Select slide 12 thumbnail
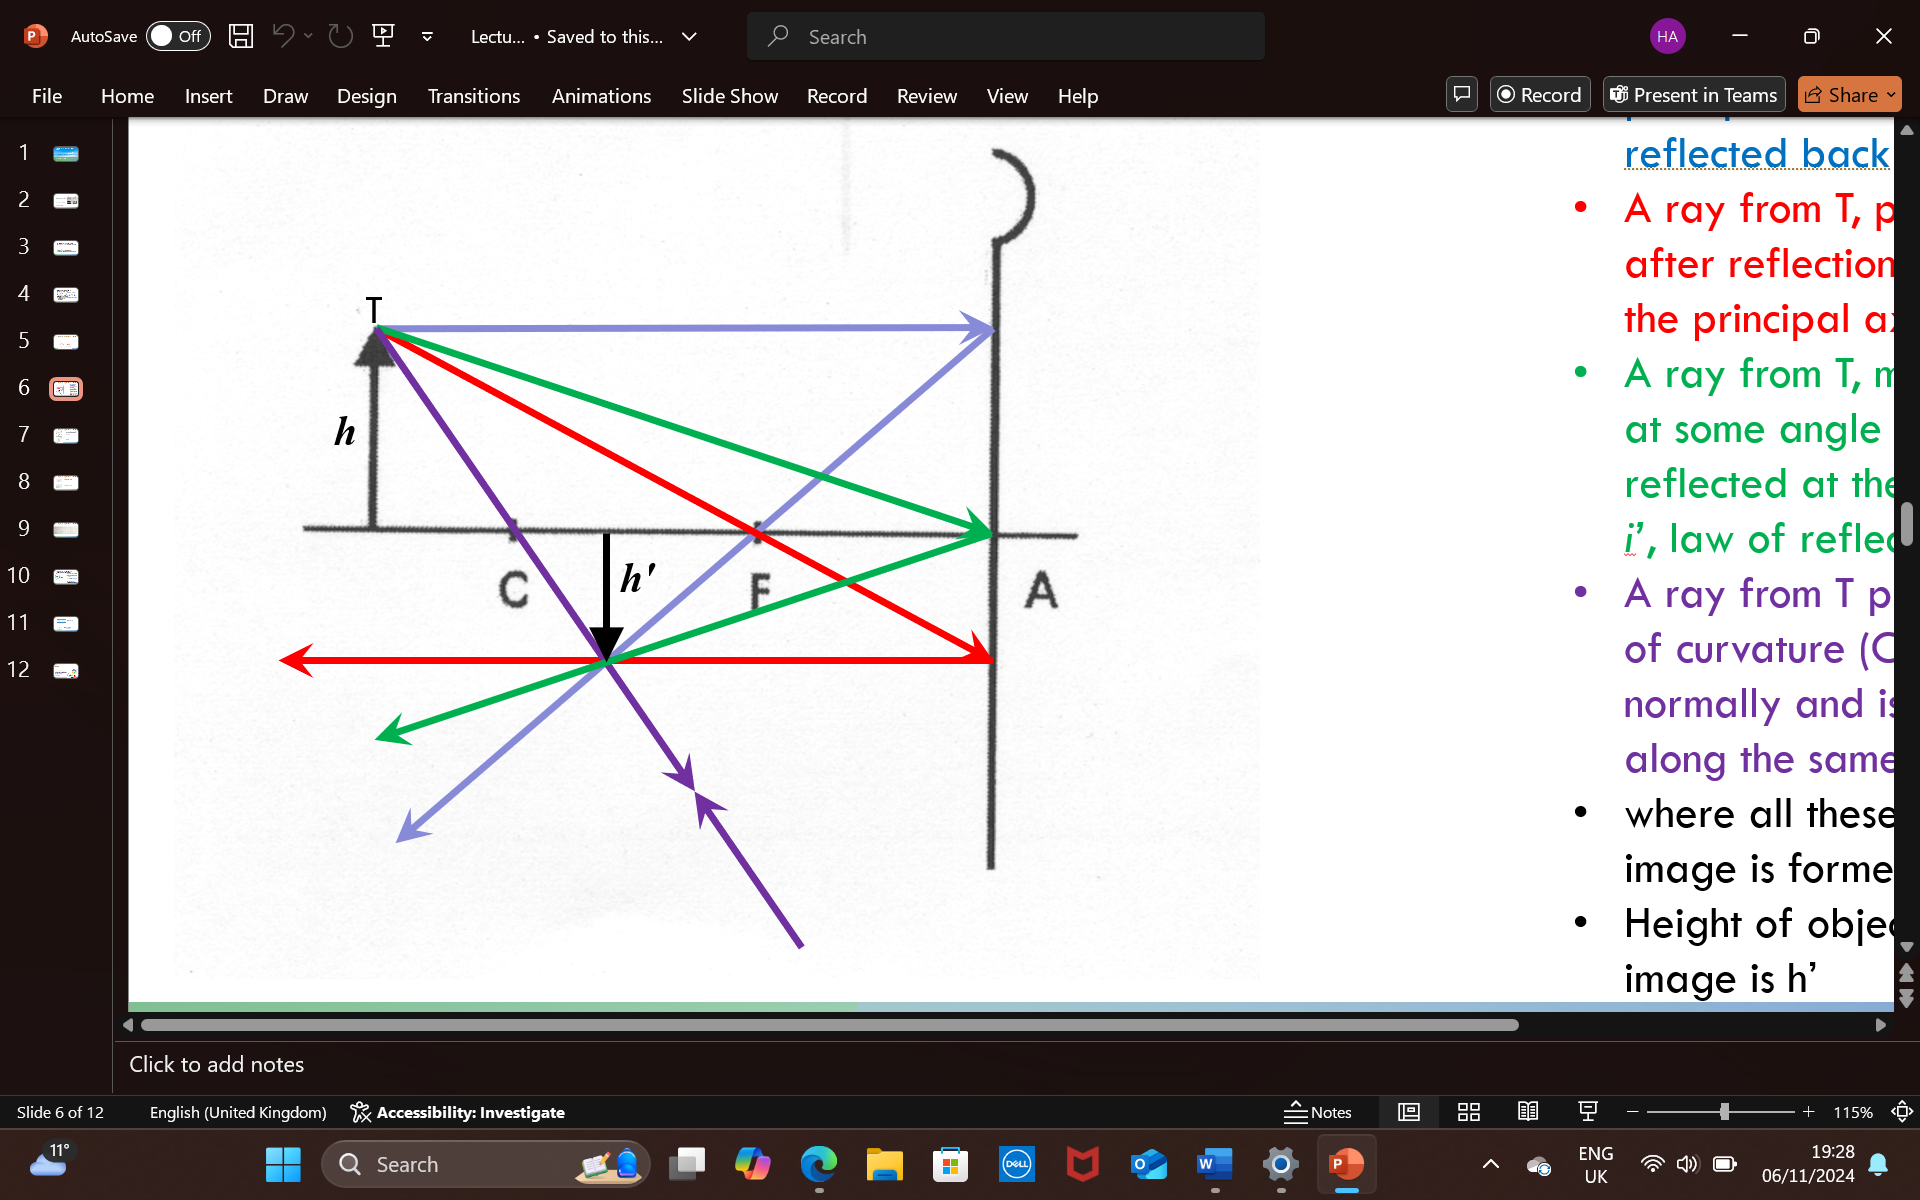Image resolution: width=1920 pixels, height=1200 pixels. pyautogui.click(x=66, y=671)
